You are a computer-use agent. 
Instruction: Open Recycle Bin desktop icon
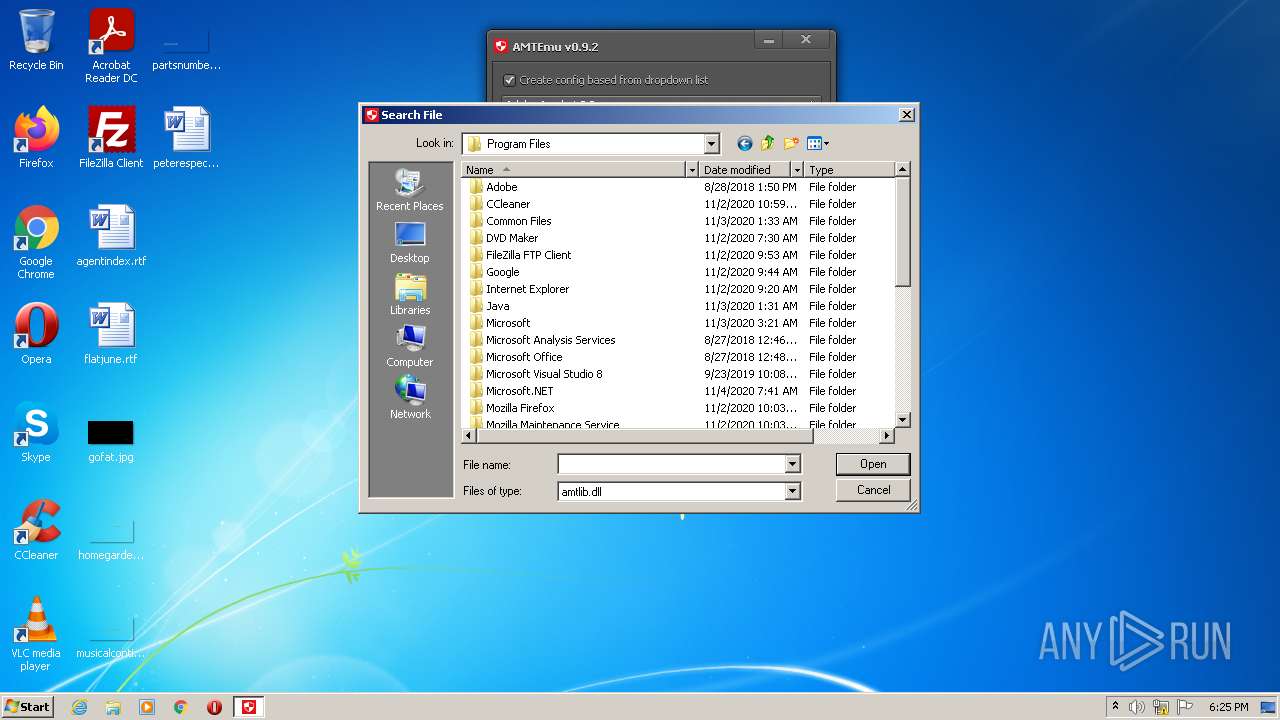36,40
